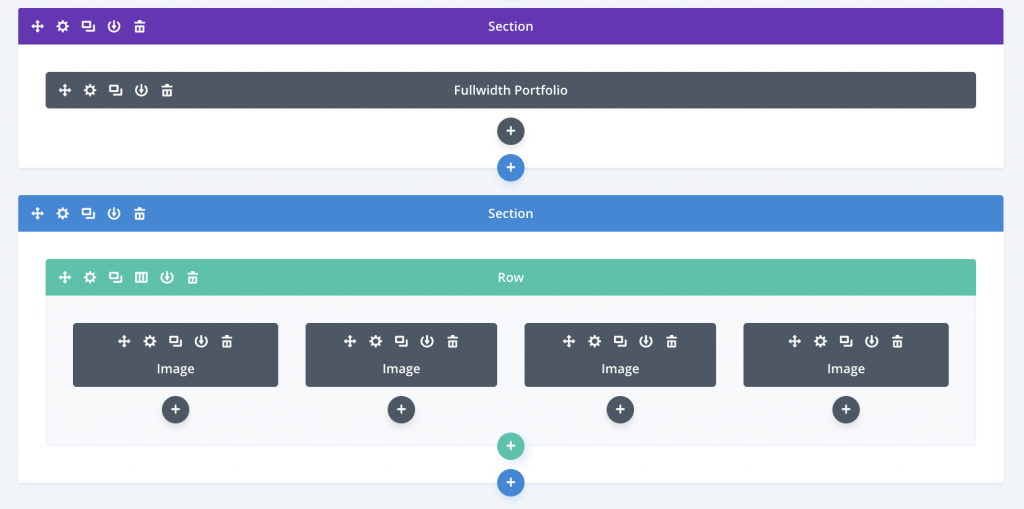The height and width of the screenshot is (509, 1024).
Task: Add new row with green plus button
Action: pyautogui.click(x=511, y=446)
